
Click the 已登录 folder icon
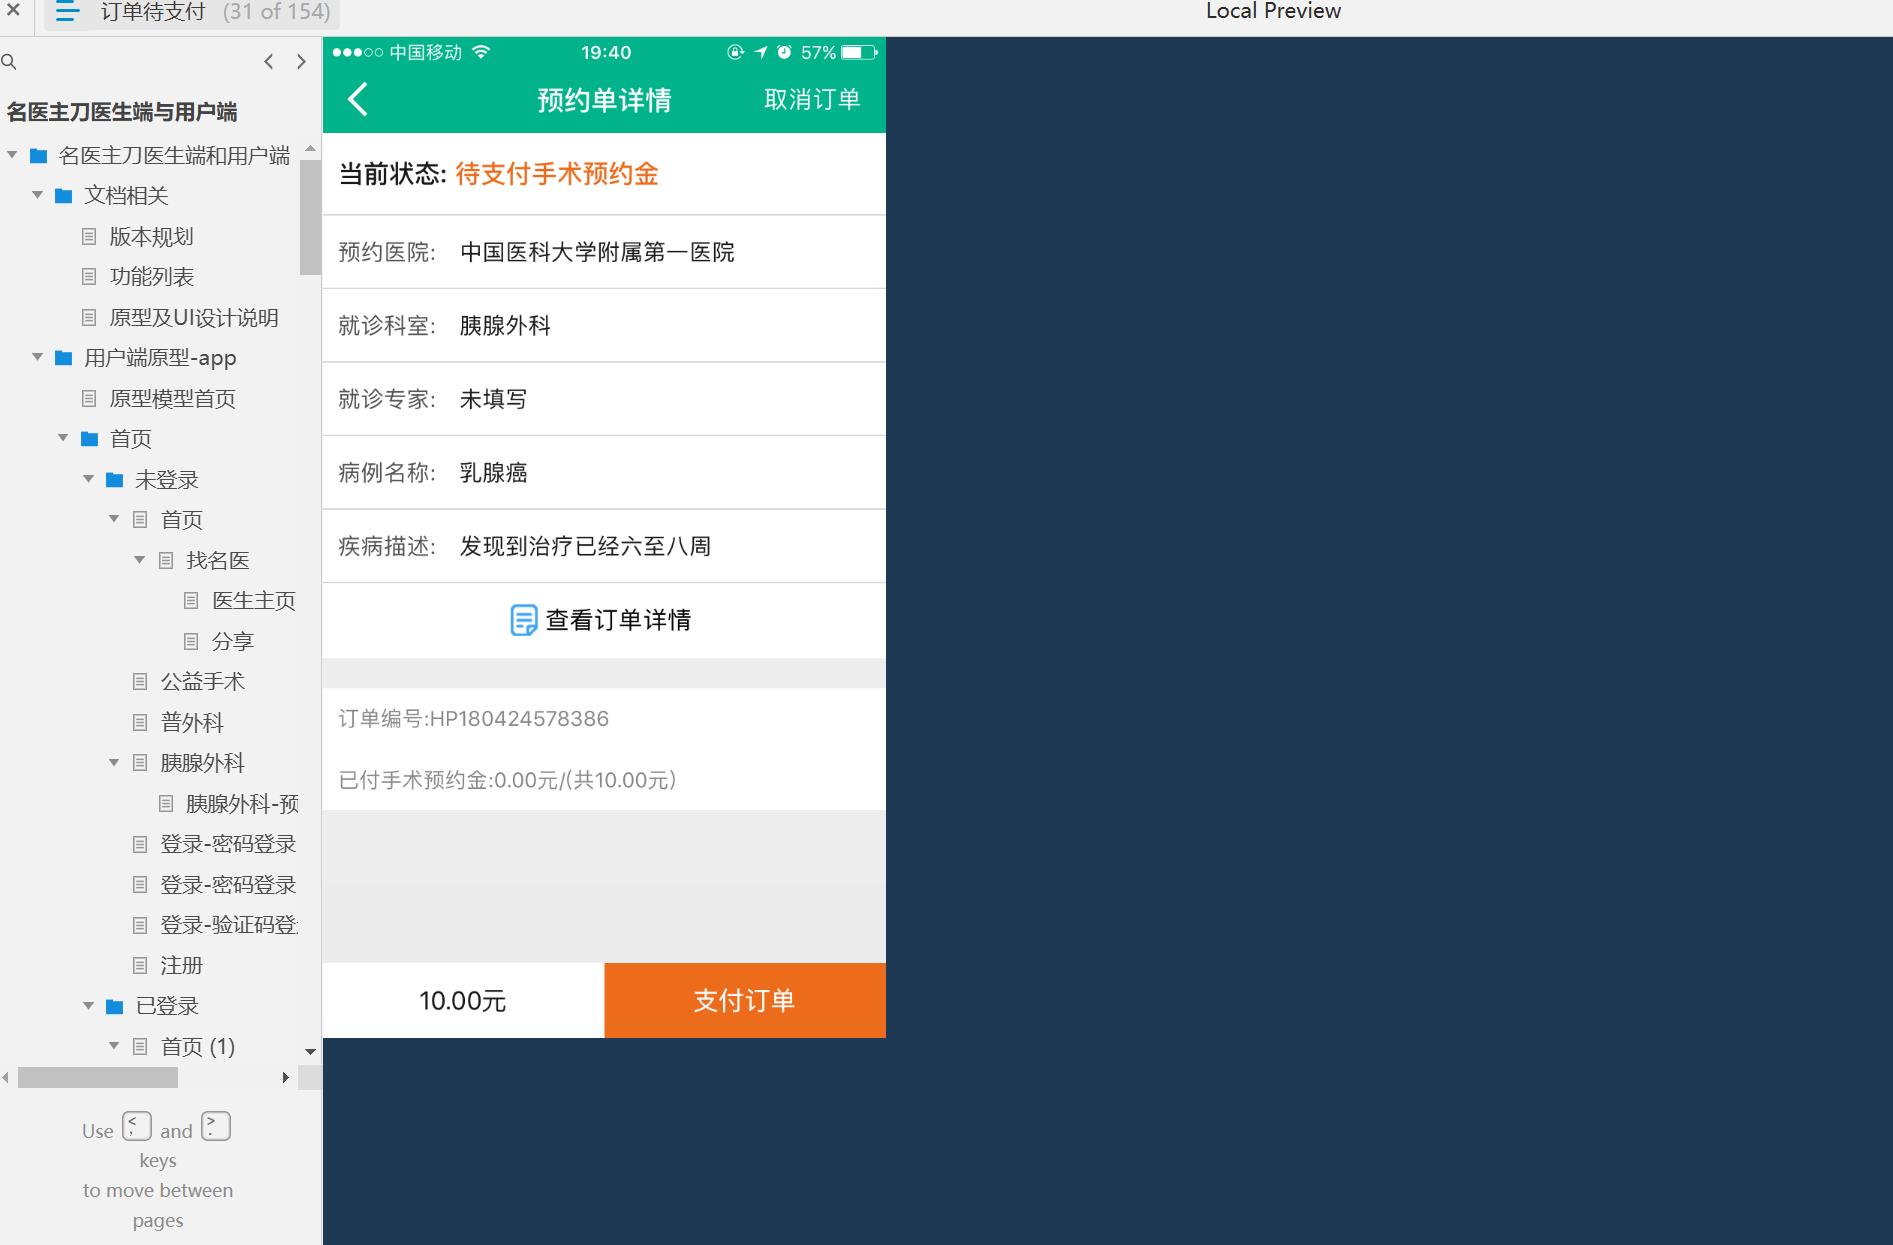point(115,1006)
